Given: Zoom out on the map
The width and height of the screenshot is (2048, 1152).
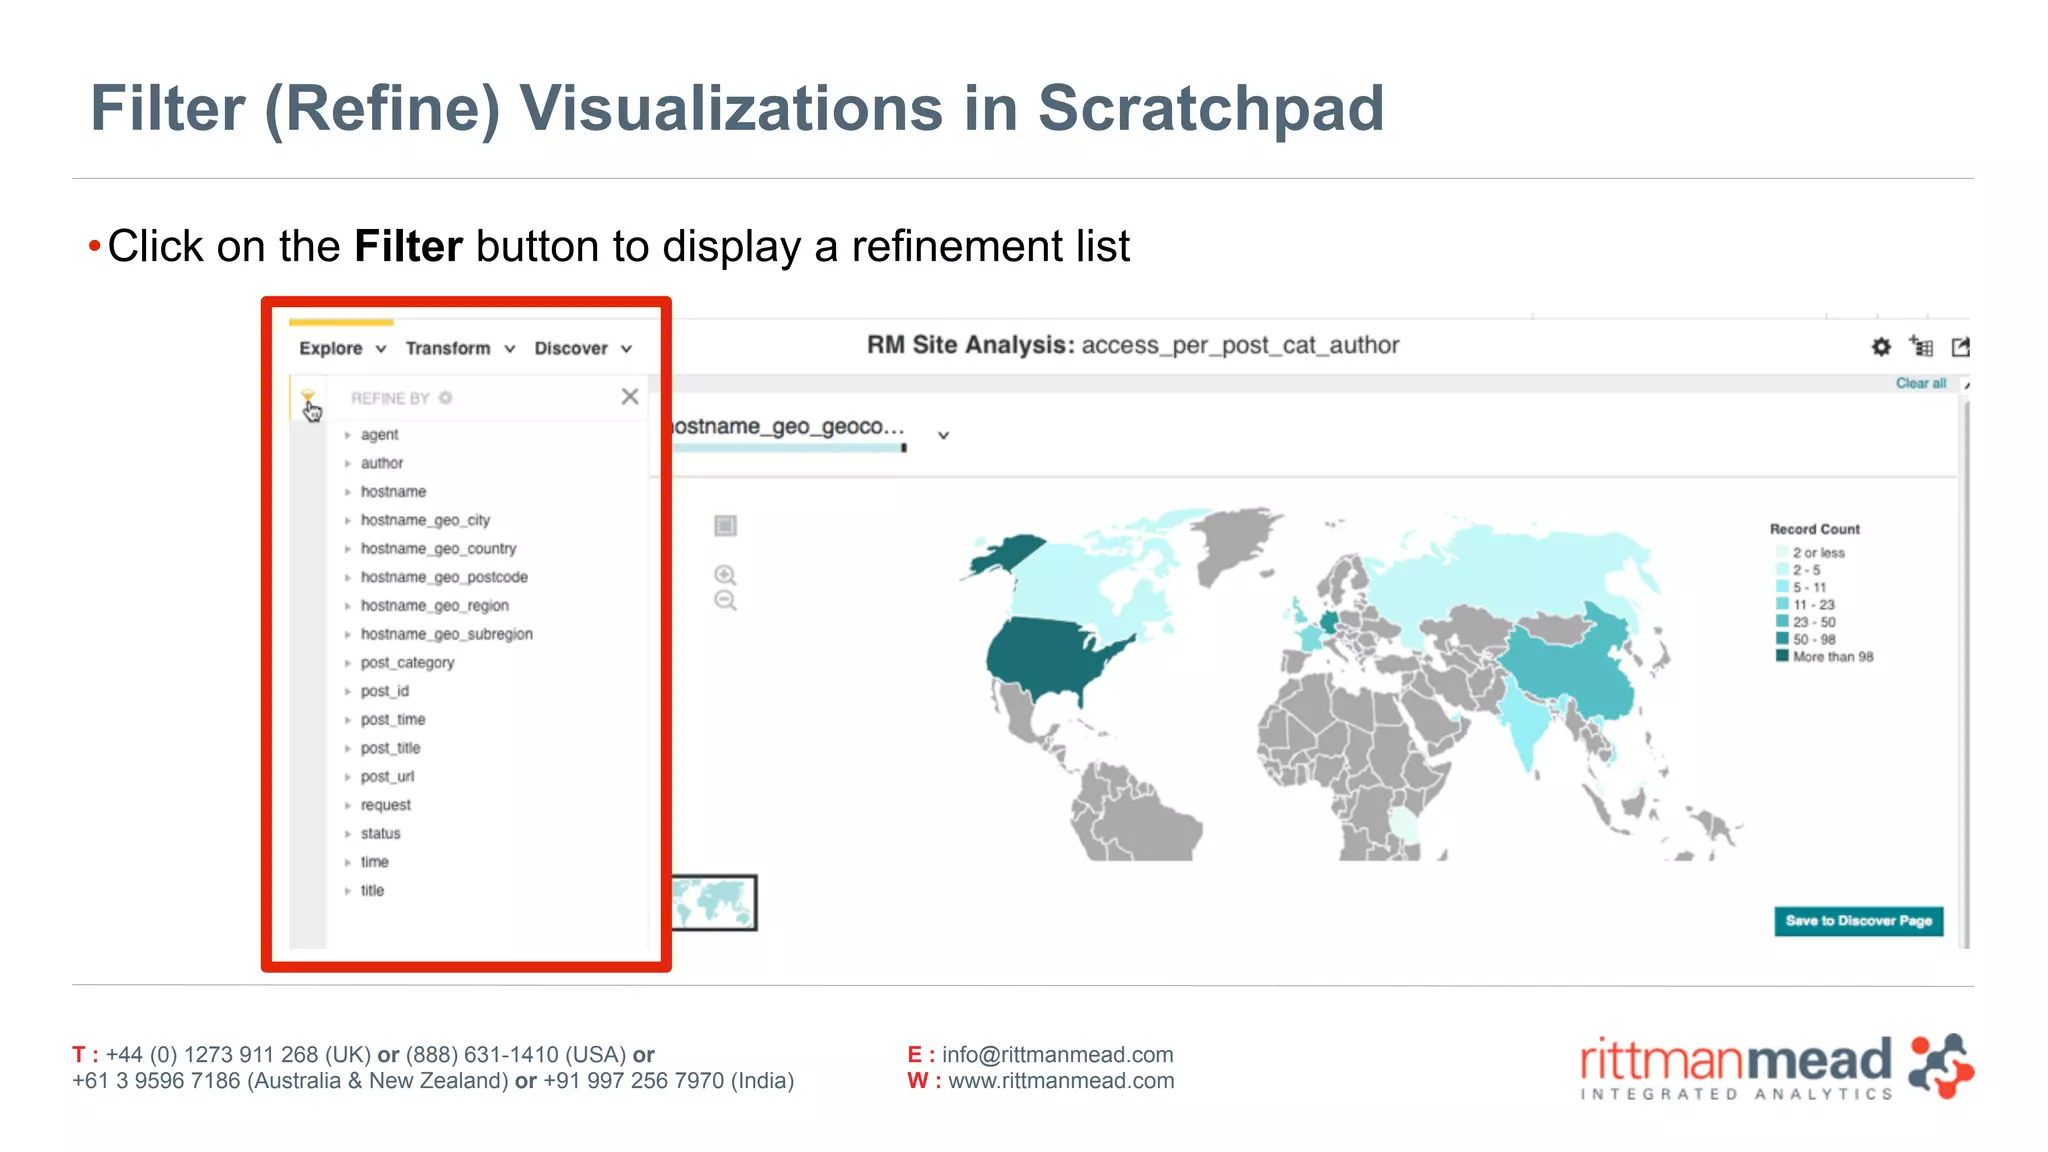Looking at the screenshot, I should [x=725, y=601].
